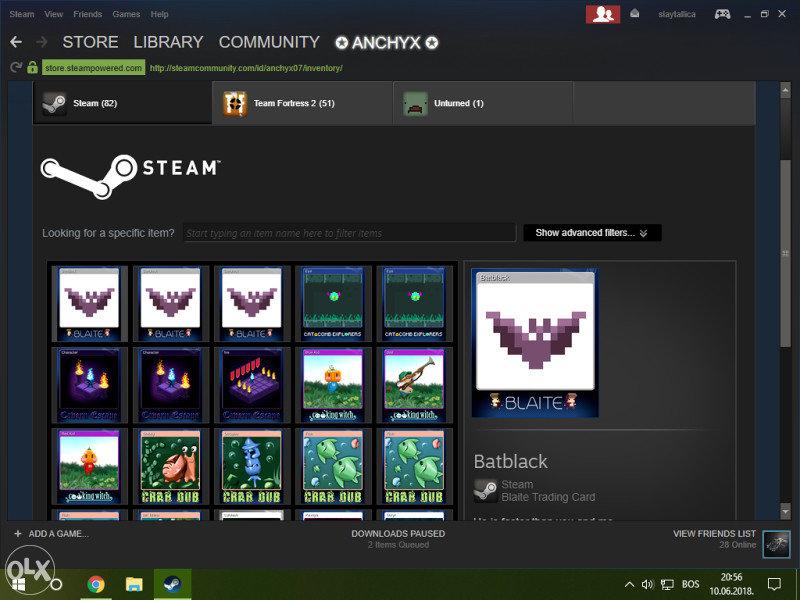The height and width of the screenshot is (600, 800).
Task: Click the small Steam icon under Batblack
Action: click(x=485, y=490)
